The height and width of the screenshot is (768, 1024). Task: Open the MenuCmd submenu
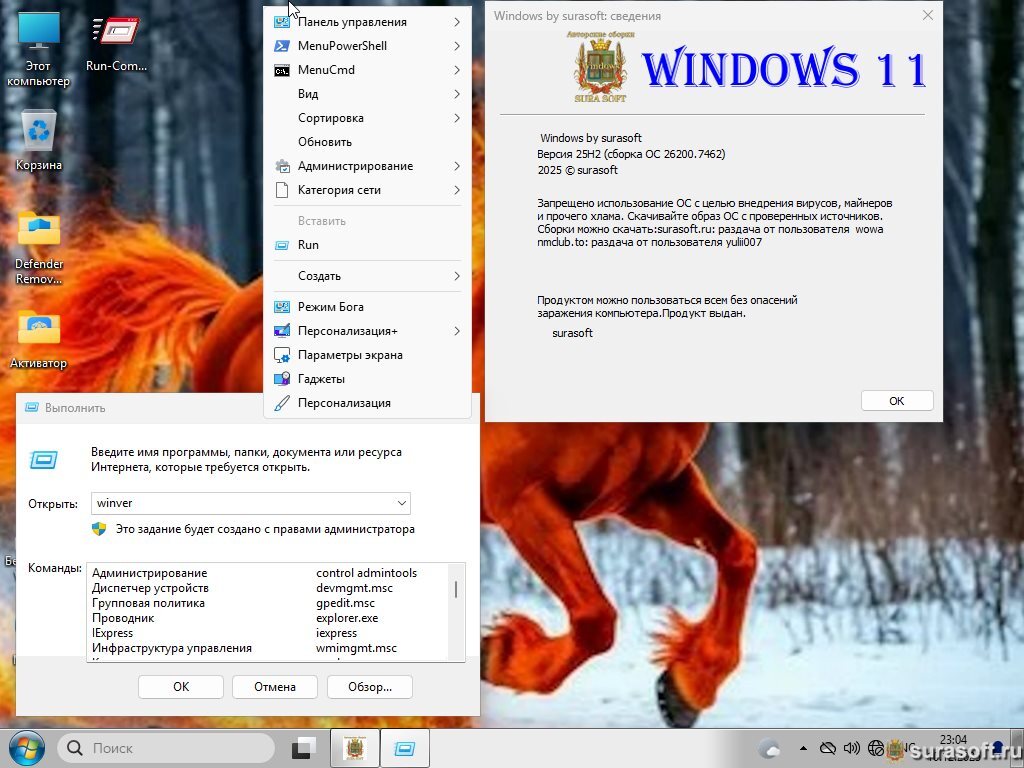click(x=368, y=70)
